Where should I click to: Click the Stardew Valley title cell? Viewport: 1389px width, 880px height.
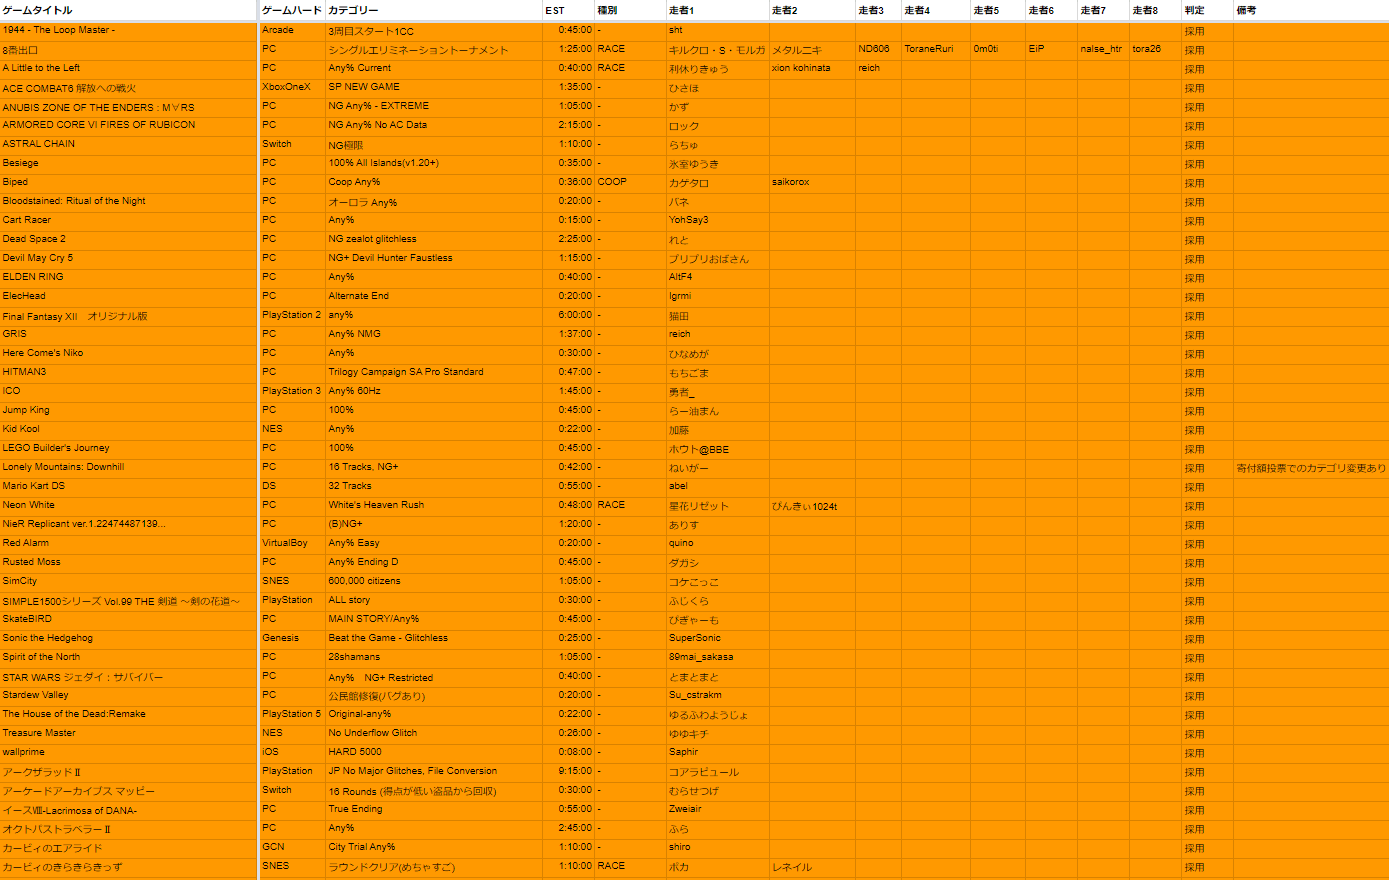pyautogui.click(x=129, y=696)
